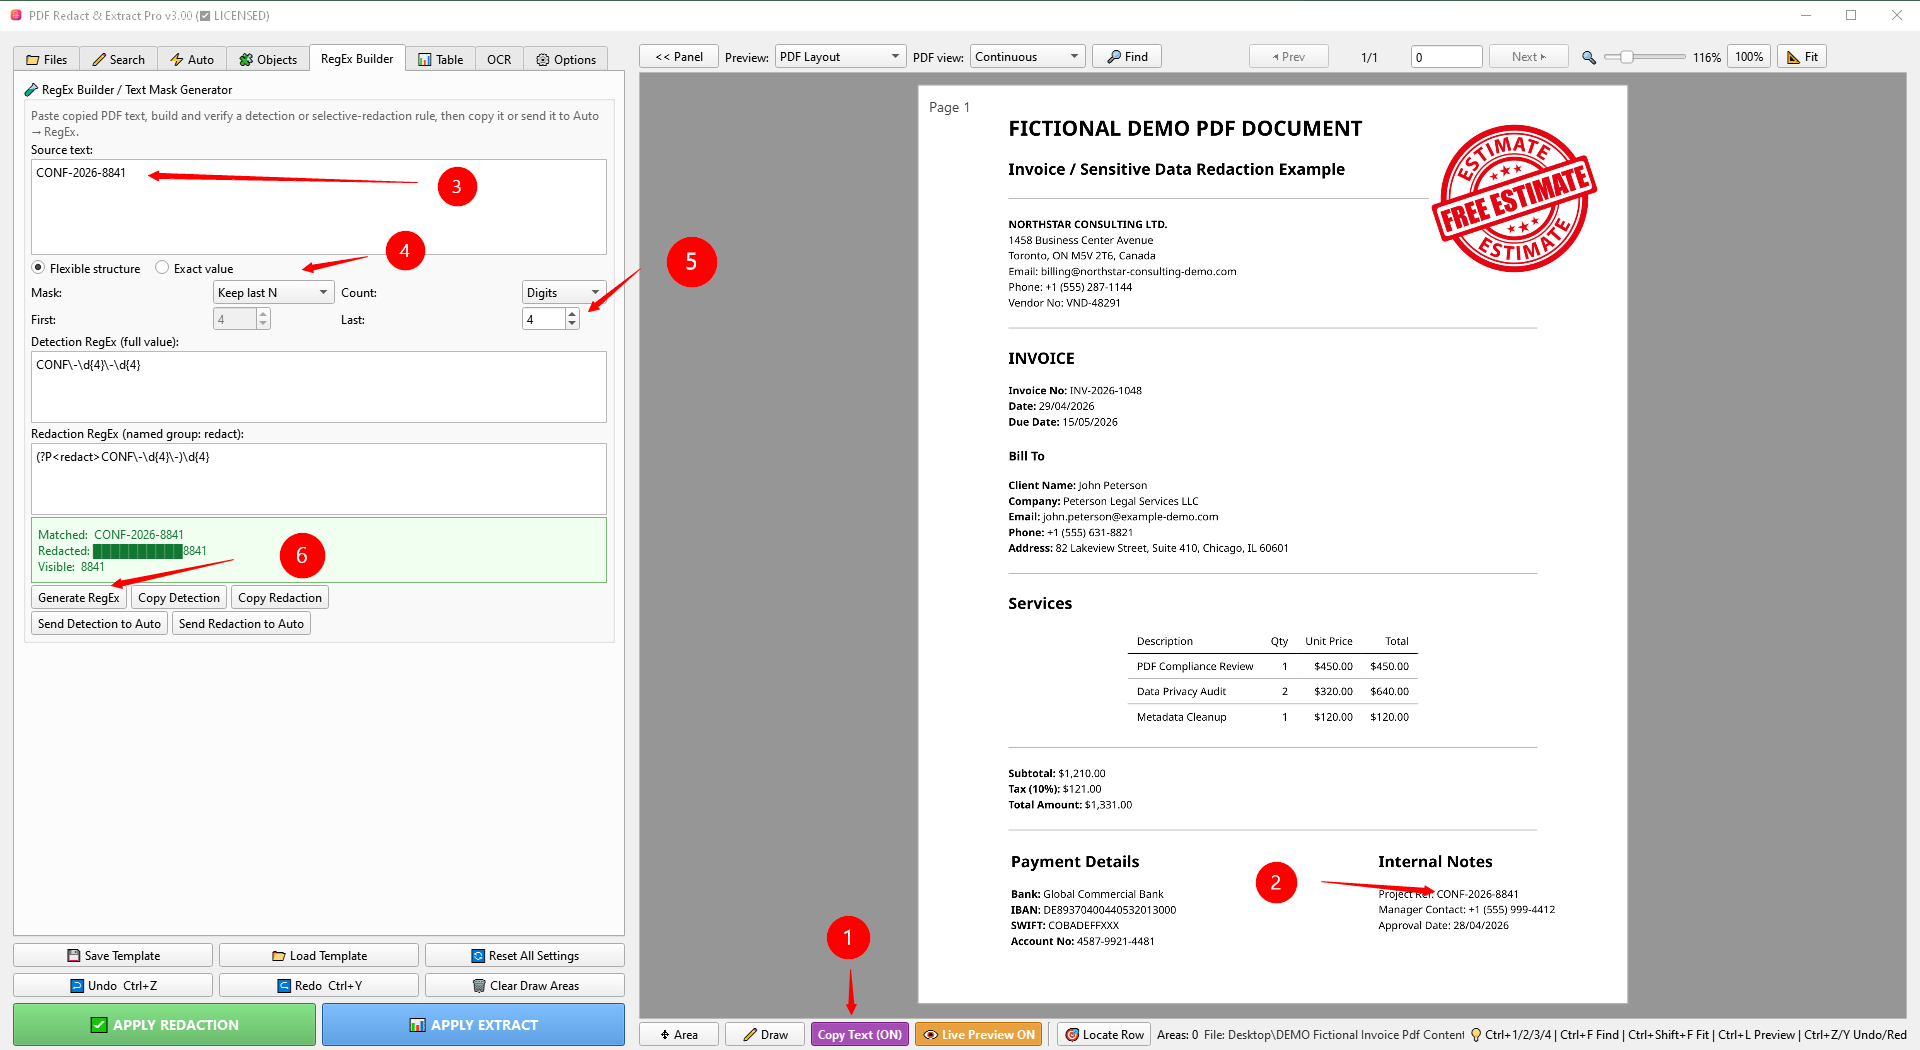Image resolution: width=1920 pixels, height=1050 pixels.
Task: Open the Files tab
Action: coord(47,59)
